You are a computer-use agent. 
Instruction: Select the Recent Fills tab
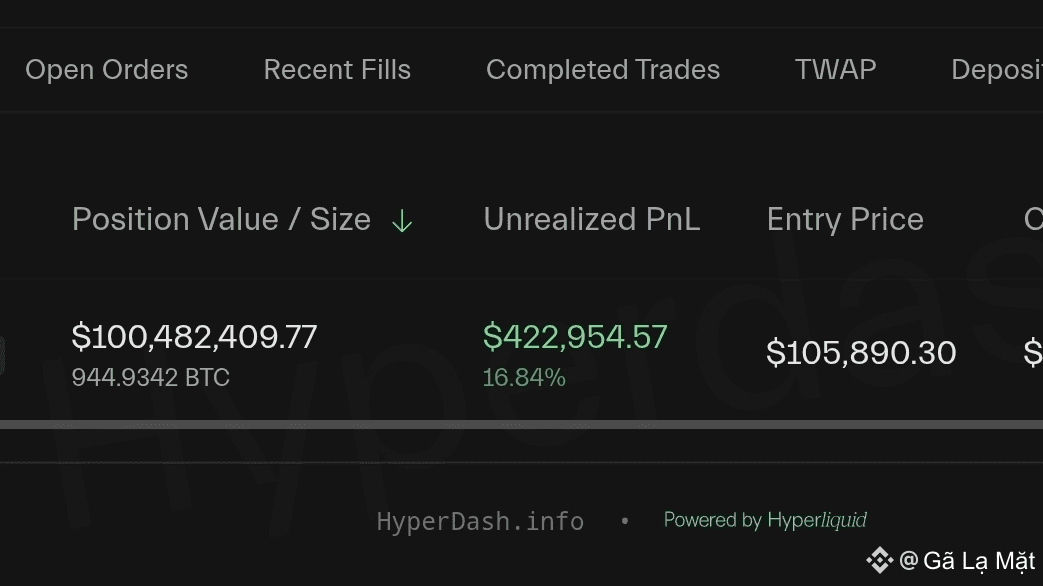point(337,70)
